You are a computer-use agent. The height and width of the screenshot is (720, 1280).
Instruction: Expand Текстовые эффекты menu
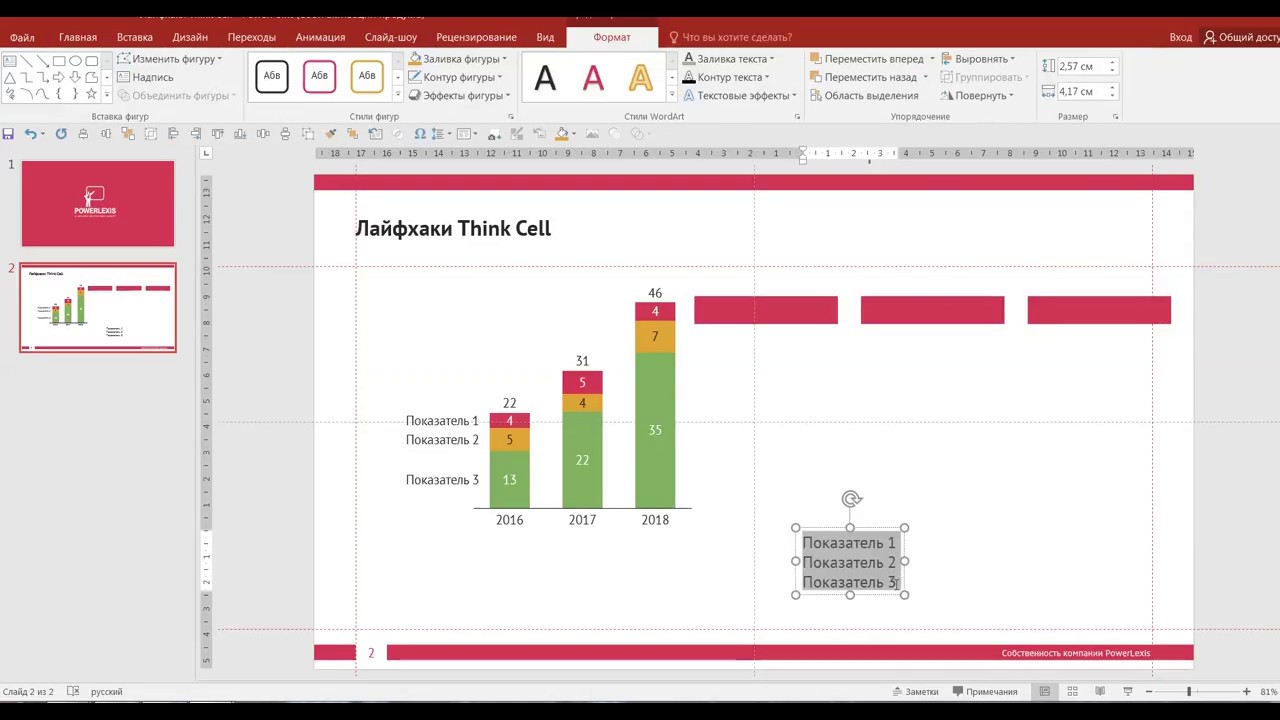click(740, 96)
